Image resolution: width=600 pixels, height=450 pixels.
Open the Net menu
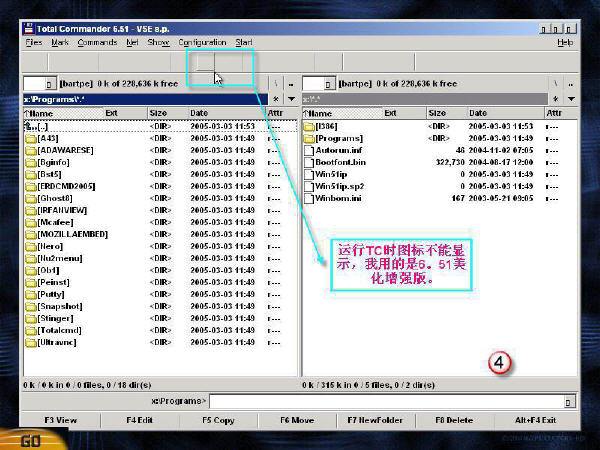(132, 42)
